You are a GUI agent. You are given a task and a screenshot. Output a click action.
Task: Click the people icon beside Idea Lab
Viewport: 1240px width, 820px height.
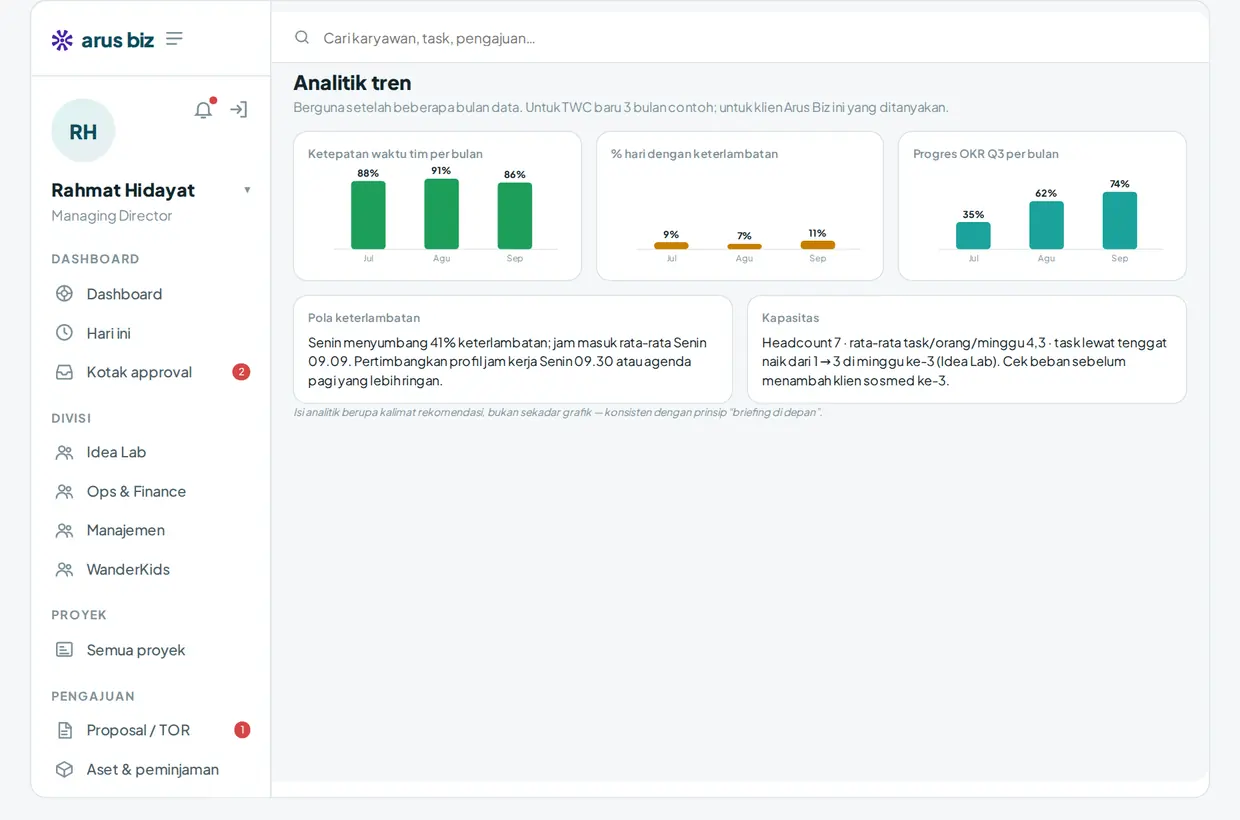click(64, 452)
